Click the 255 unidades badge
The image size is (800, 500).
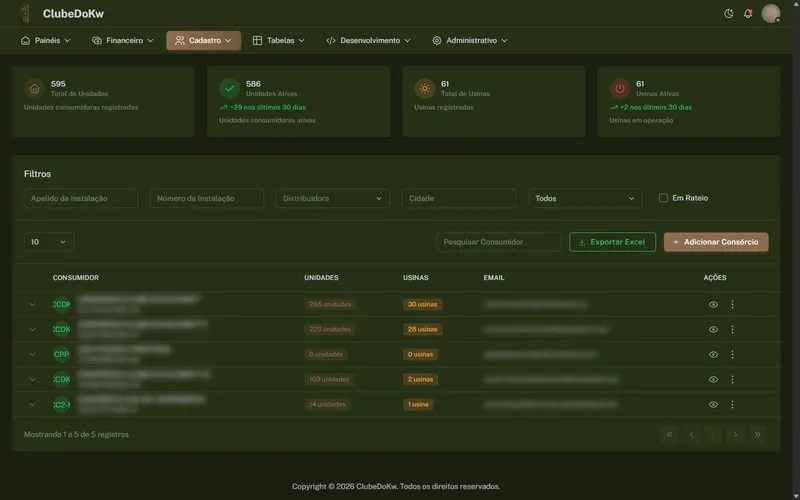[330, 305]
